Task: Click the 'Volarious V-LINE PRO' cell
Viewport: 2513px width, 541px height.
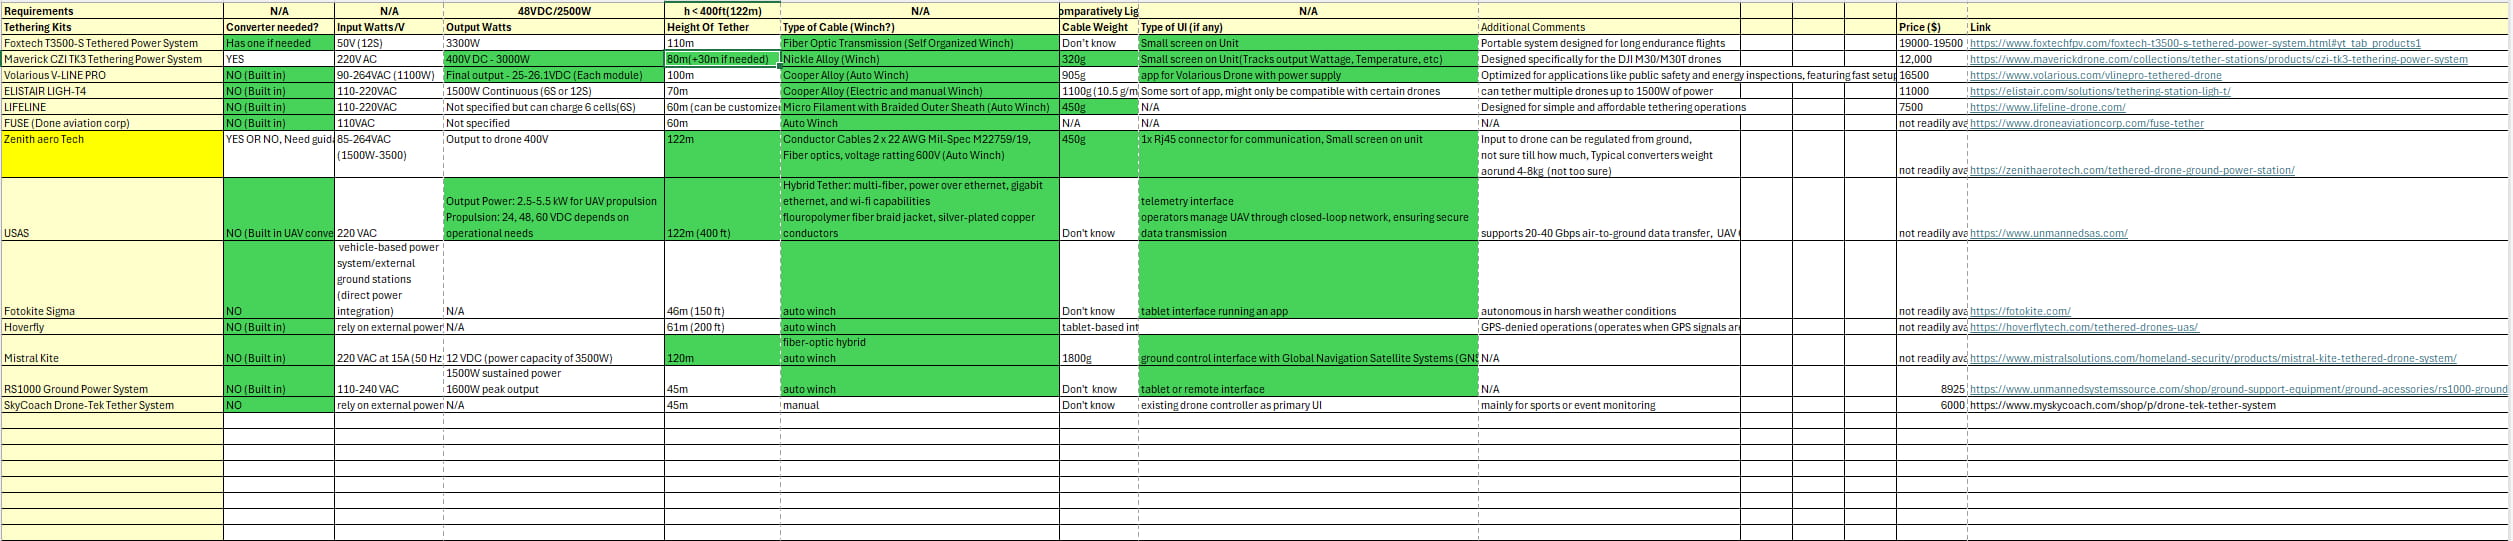Action: point(112,75)
